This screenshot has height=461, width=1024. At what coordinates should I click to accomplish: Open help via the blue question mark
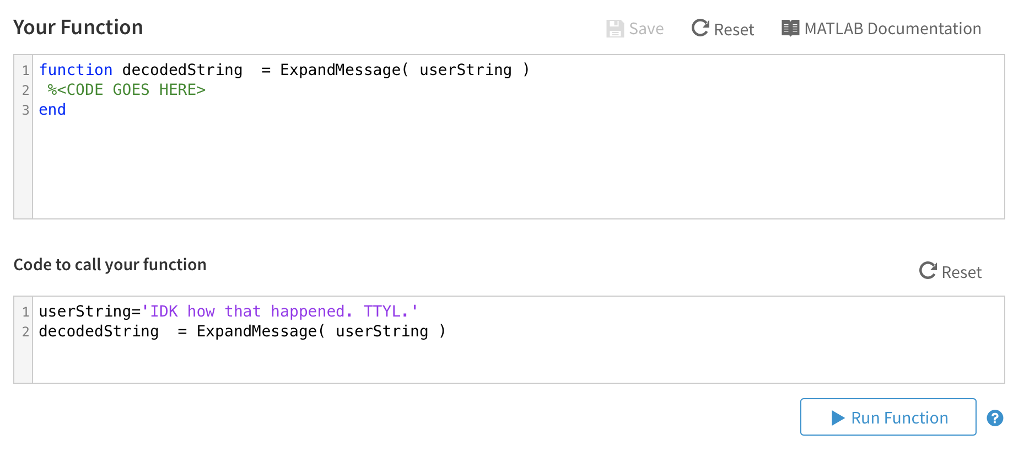(994, 418)
